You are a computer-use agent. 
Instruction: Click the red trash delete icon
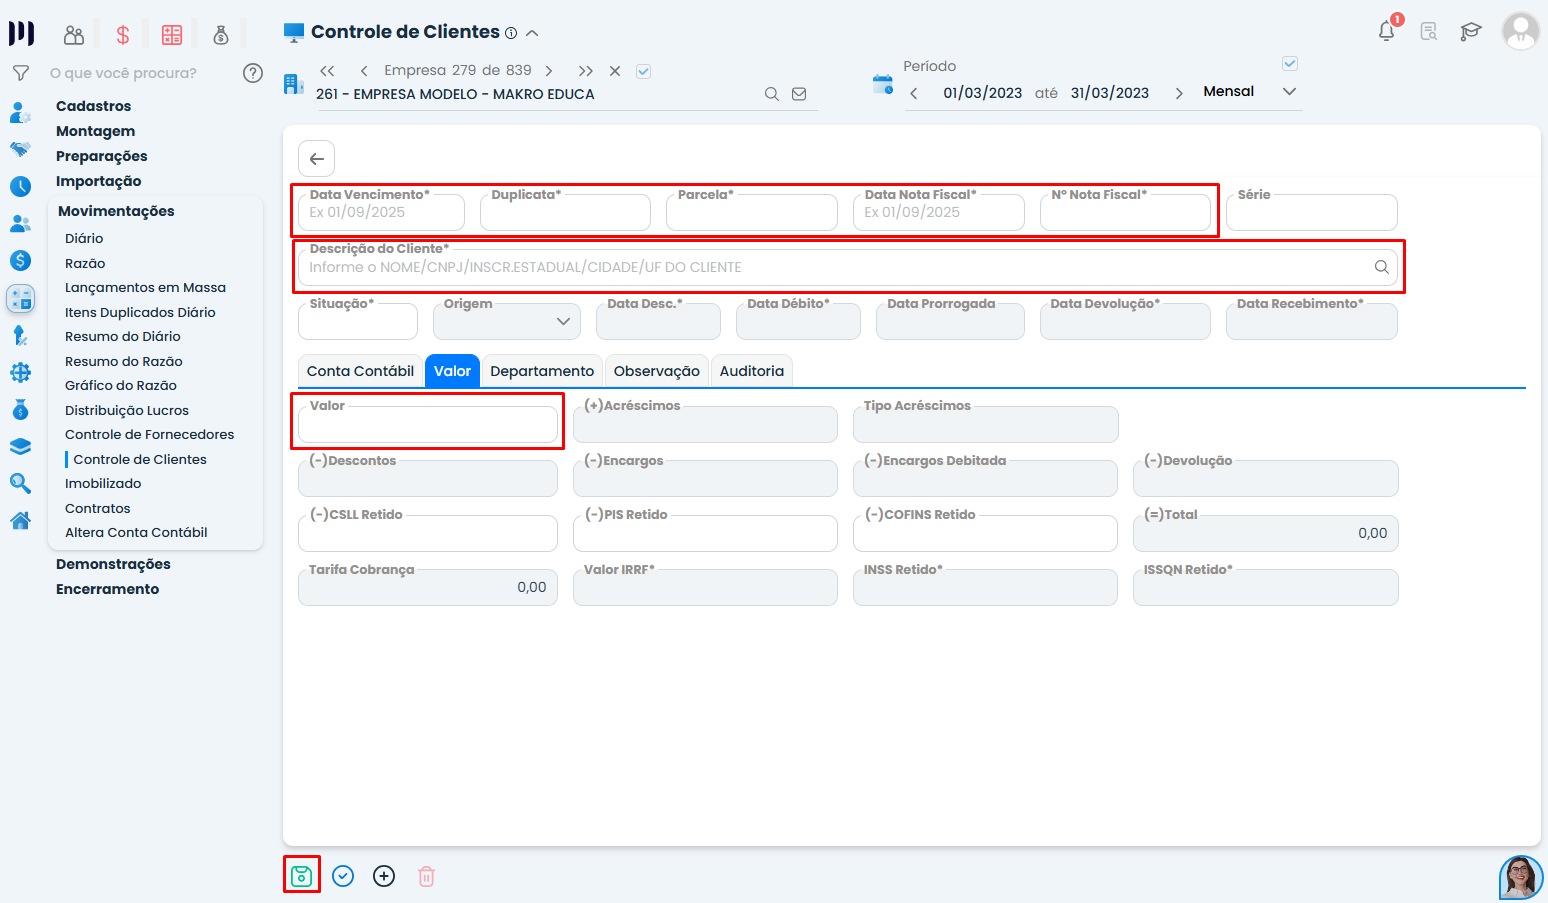click(426, 876)
